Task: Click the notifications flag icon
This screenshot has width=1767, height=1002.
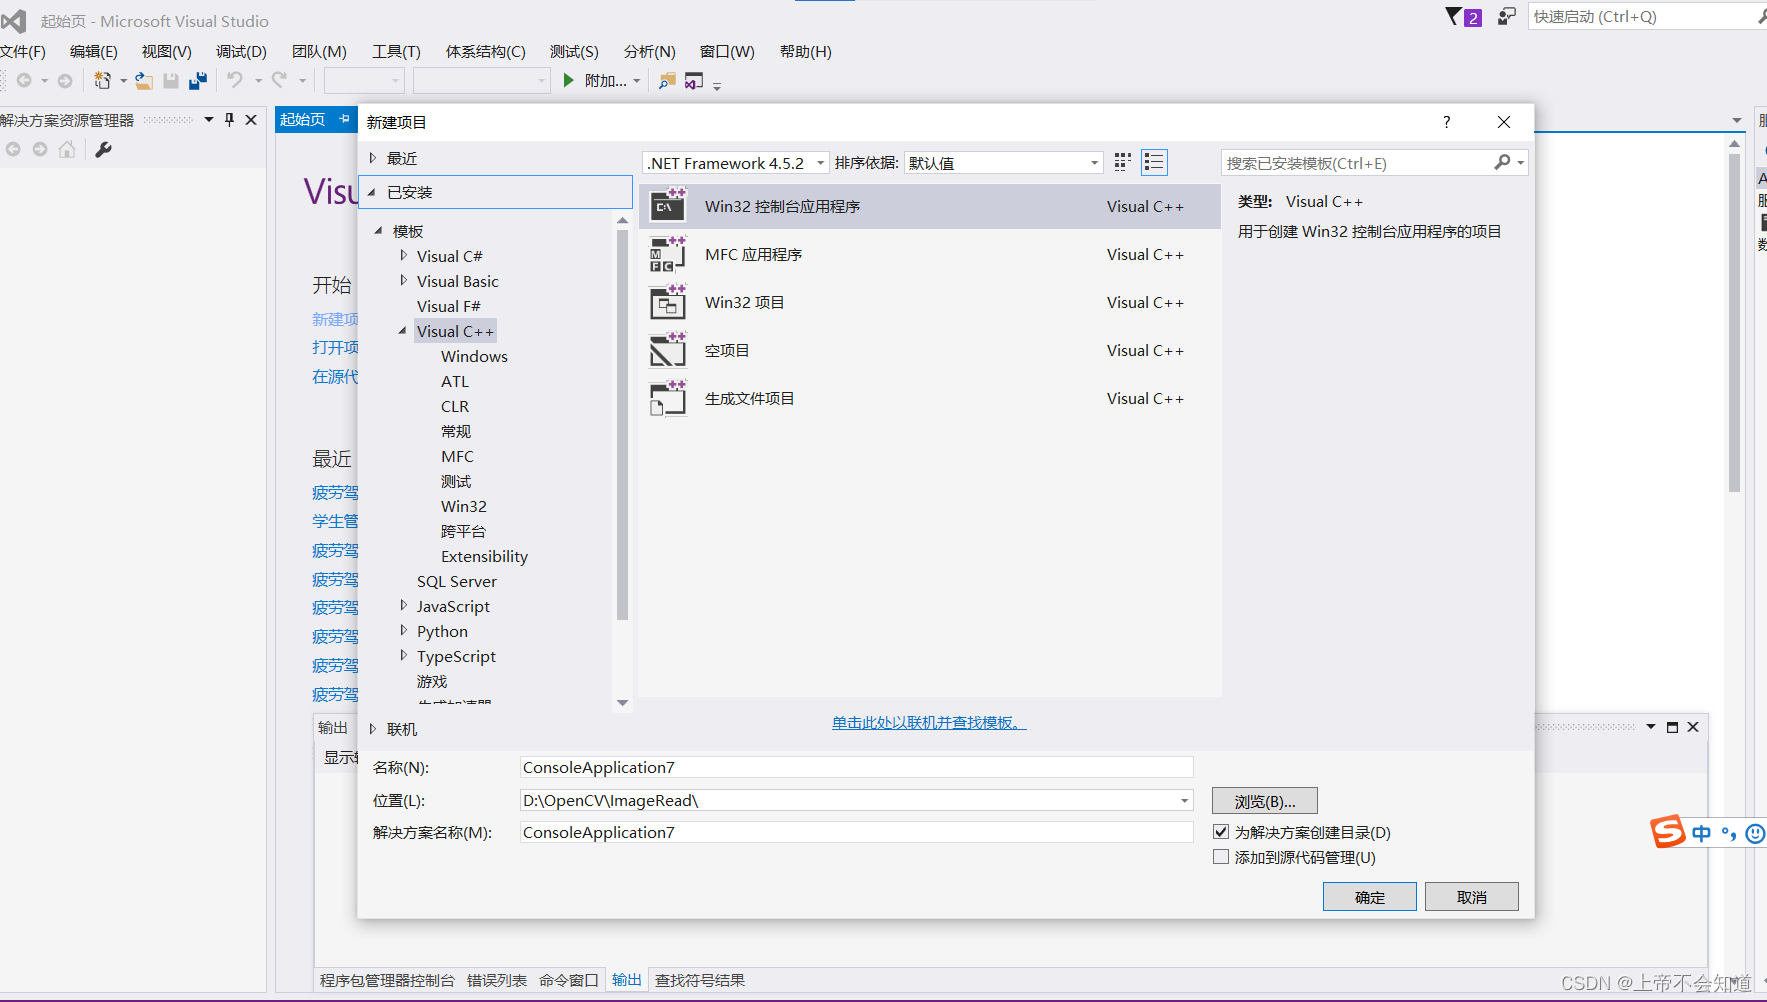Action: click(x=1454, y=17)
